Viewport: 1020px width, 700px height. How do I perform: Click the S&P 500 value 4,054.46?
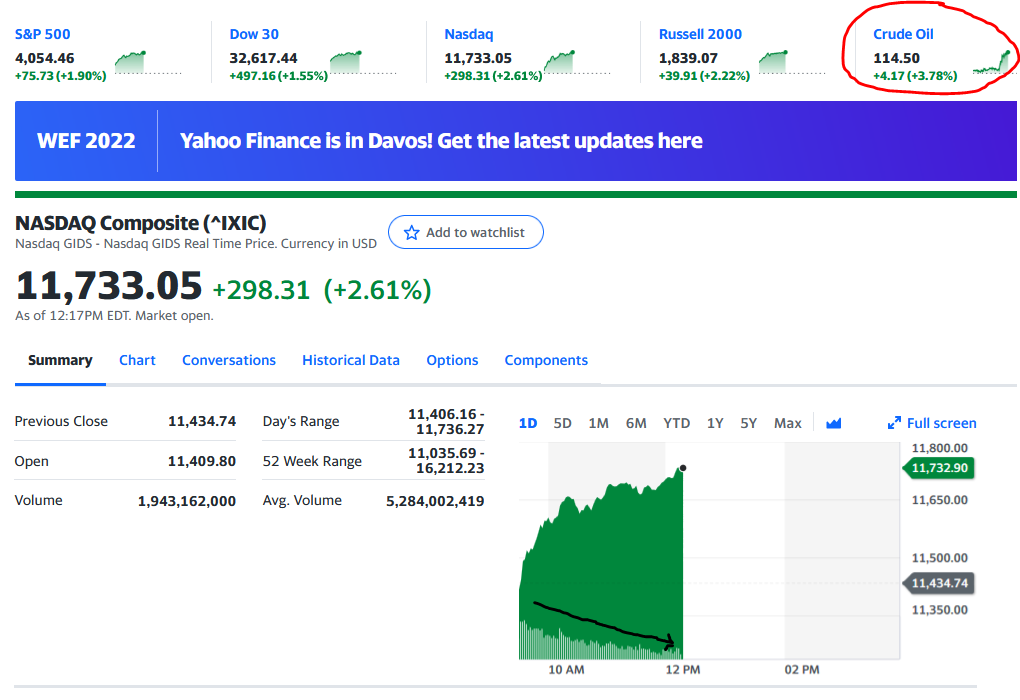(44, 59)
